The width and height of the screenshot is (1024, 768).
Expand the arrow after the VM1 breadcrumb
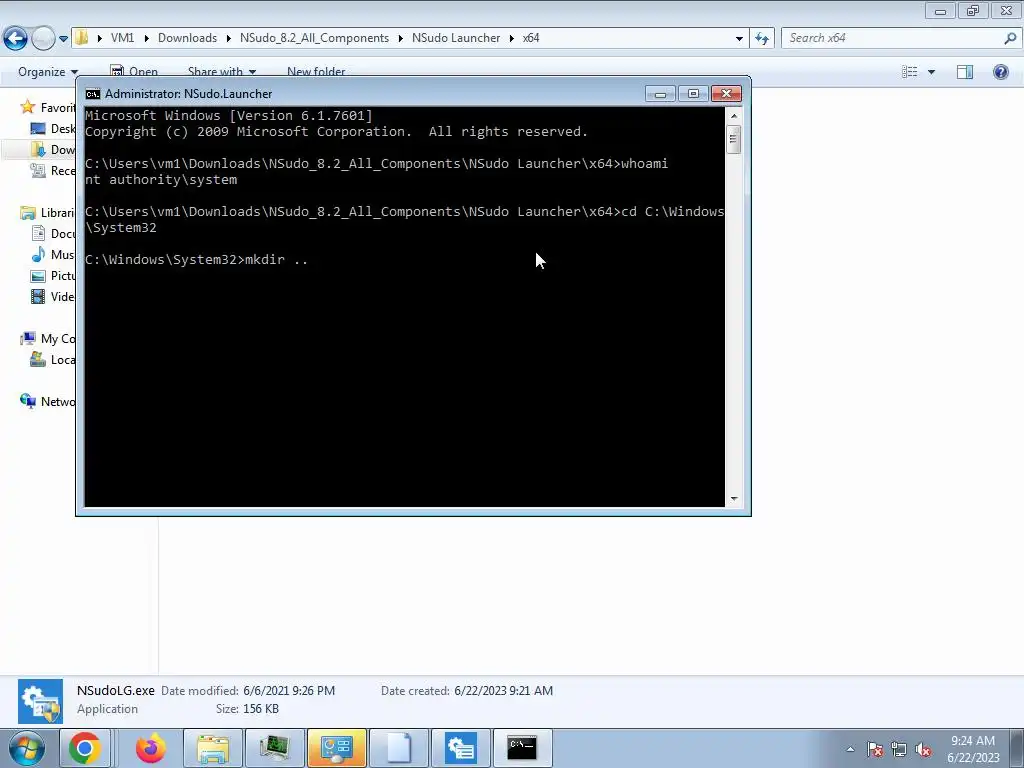146,38
